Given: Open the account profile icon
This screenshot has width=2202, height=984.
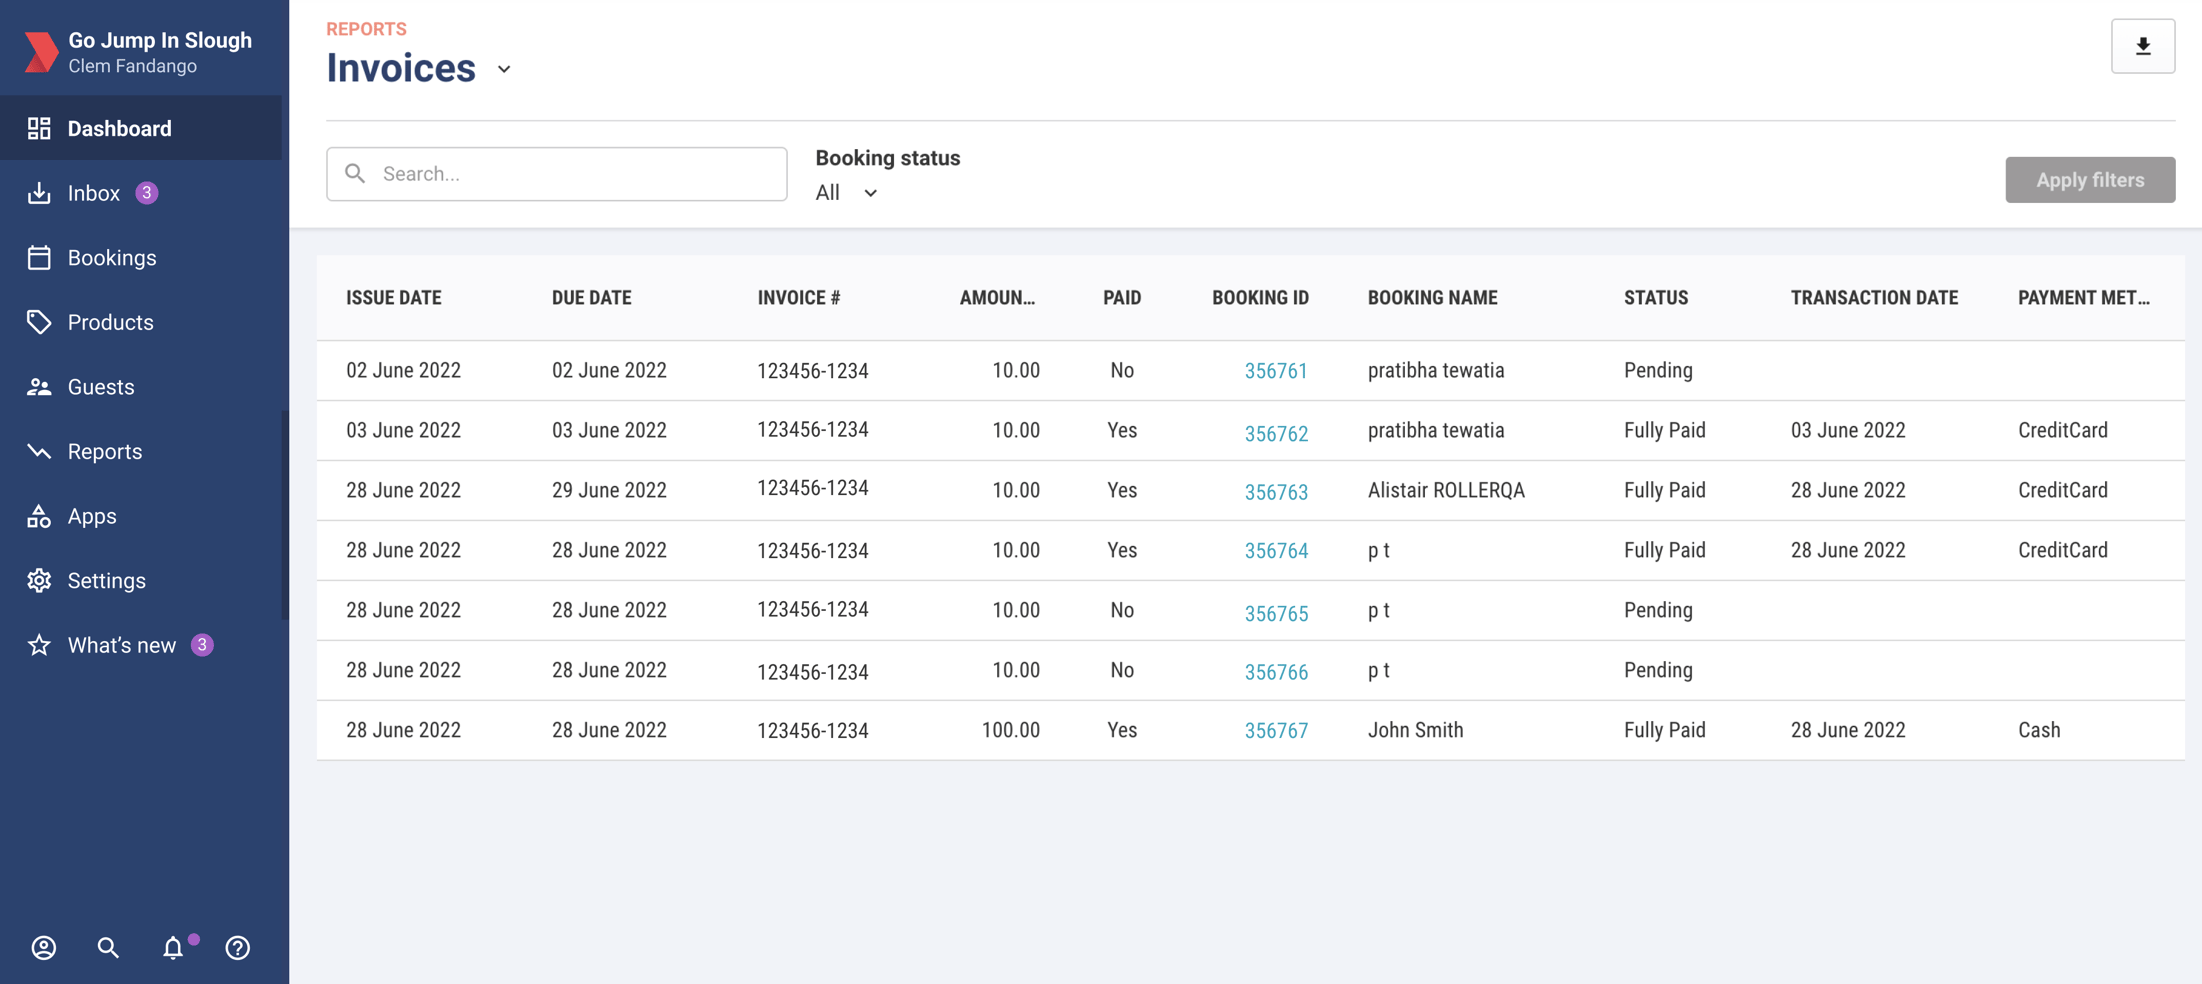Looking at the screenshot, I should click(43, 948).
